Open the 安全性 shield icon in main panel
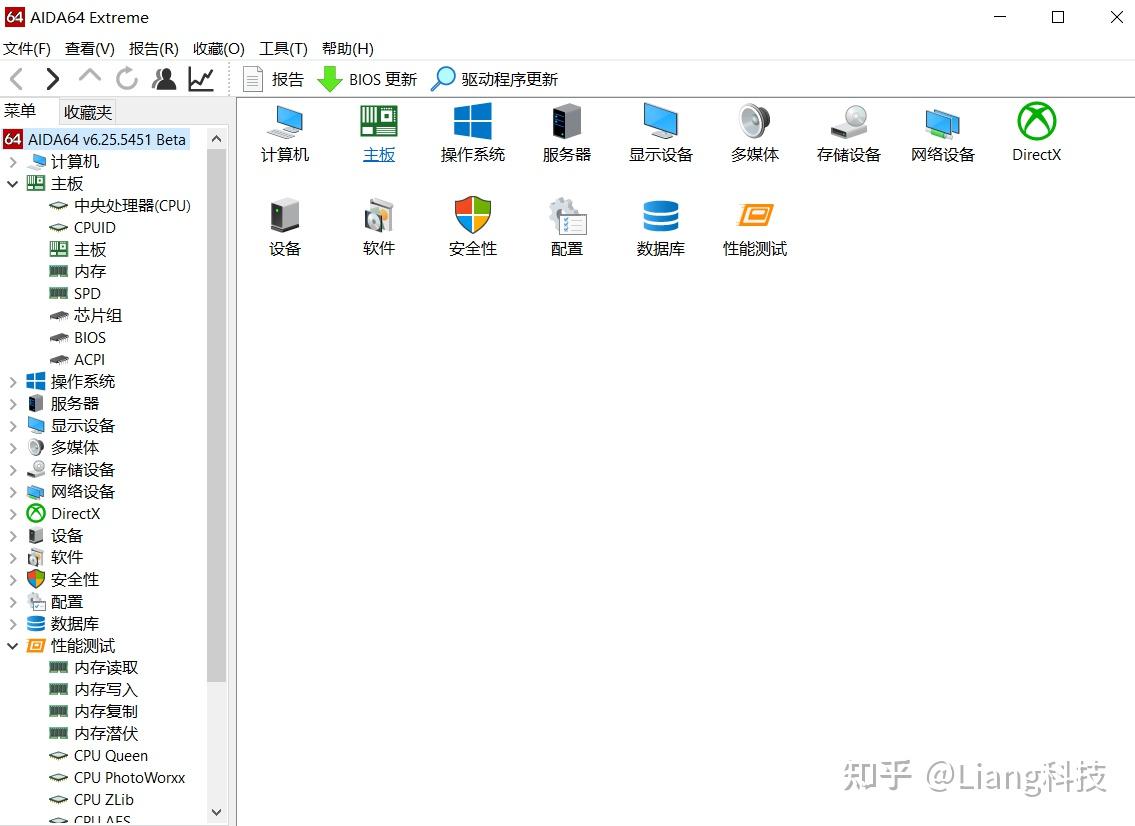This screenshot has width=1135, height=826. pyautogui.click(x=473, y=228)
